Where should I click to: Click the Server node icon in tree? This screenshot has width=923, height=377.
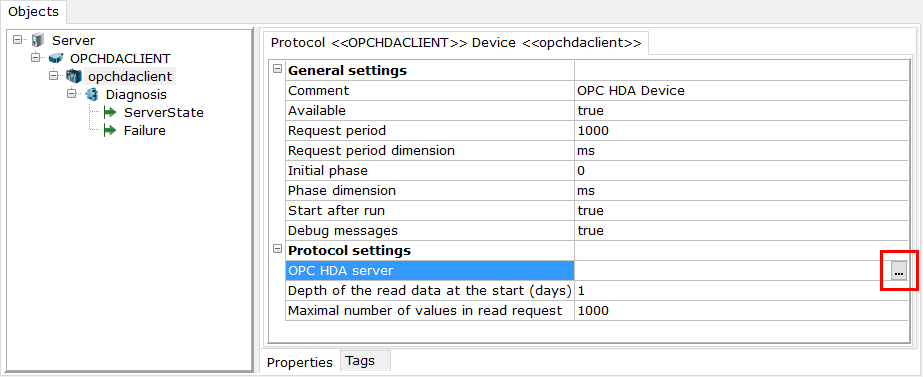pos(38,40)
